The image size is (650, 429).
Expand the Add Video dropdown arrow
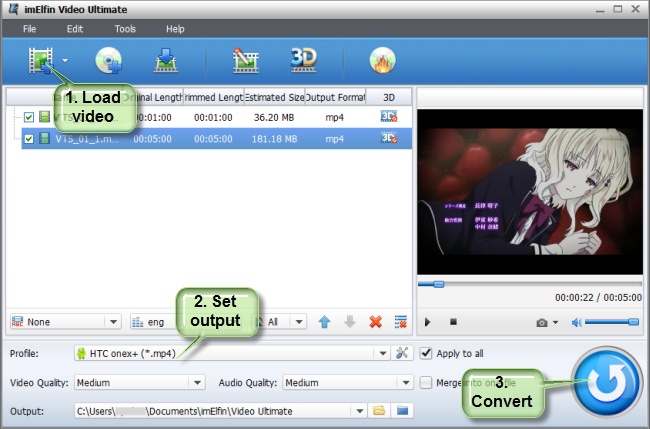(x=65, y=61)
